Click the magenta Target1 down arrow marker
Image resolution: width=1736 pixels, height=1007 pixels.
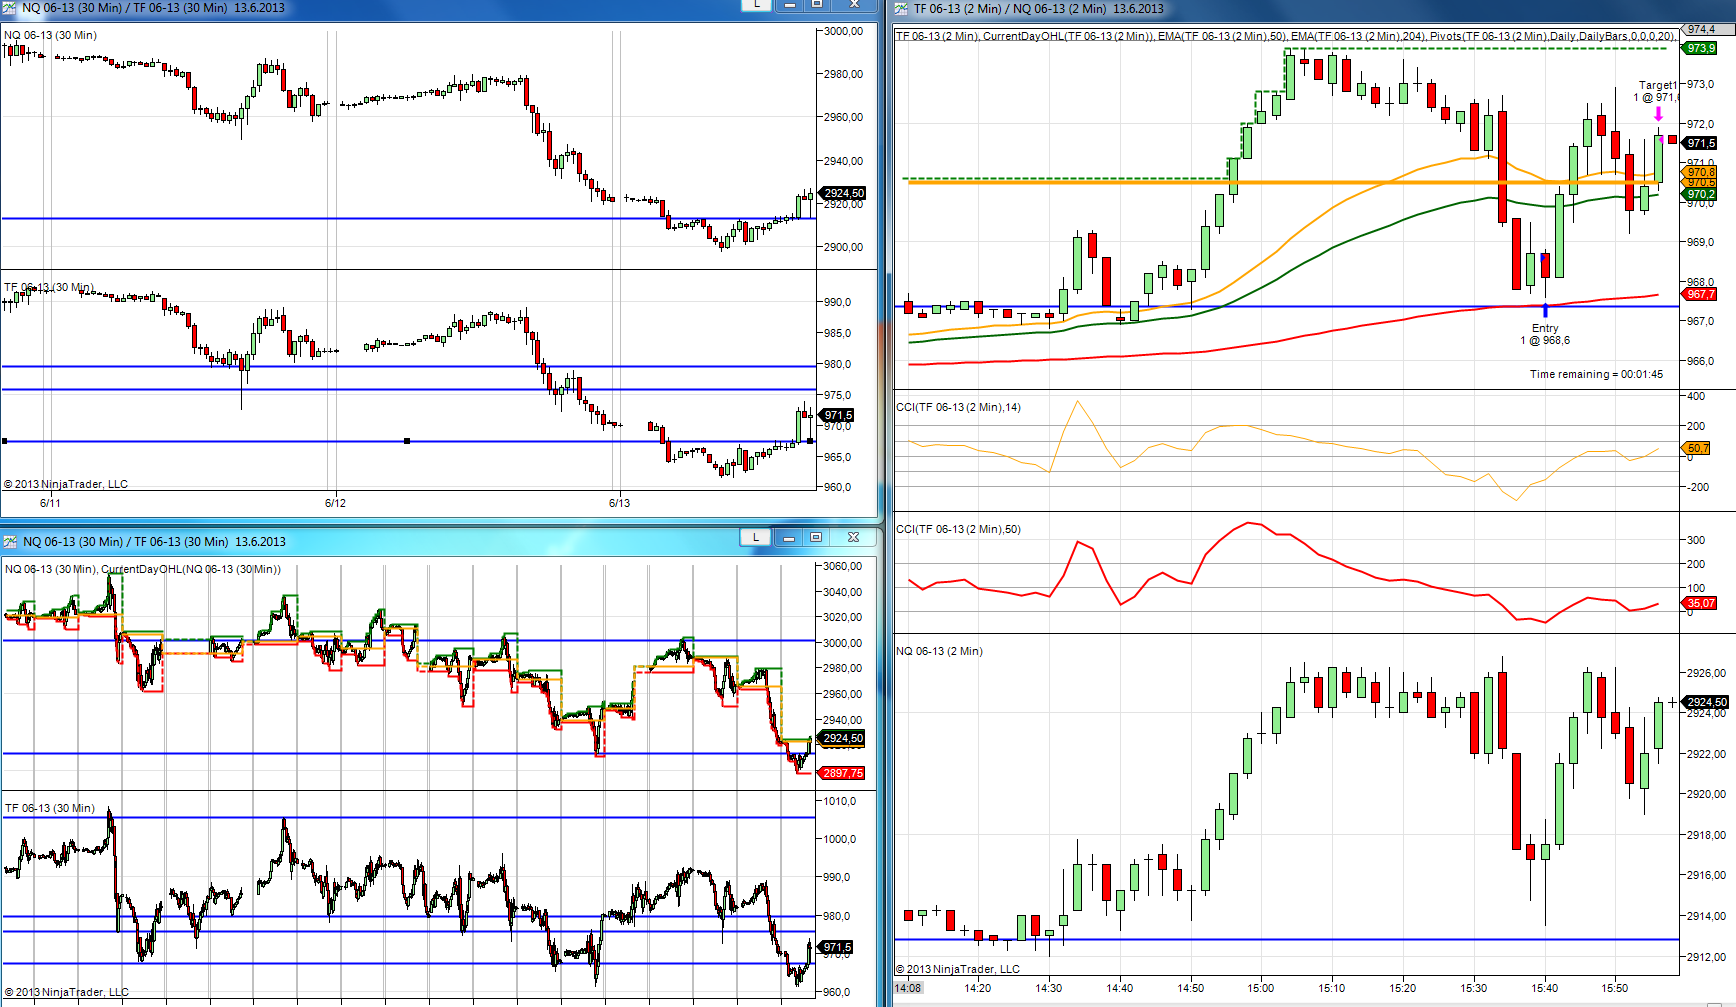pyautogui.click(x=1659, y=114)
